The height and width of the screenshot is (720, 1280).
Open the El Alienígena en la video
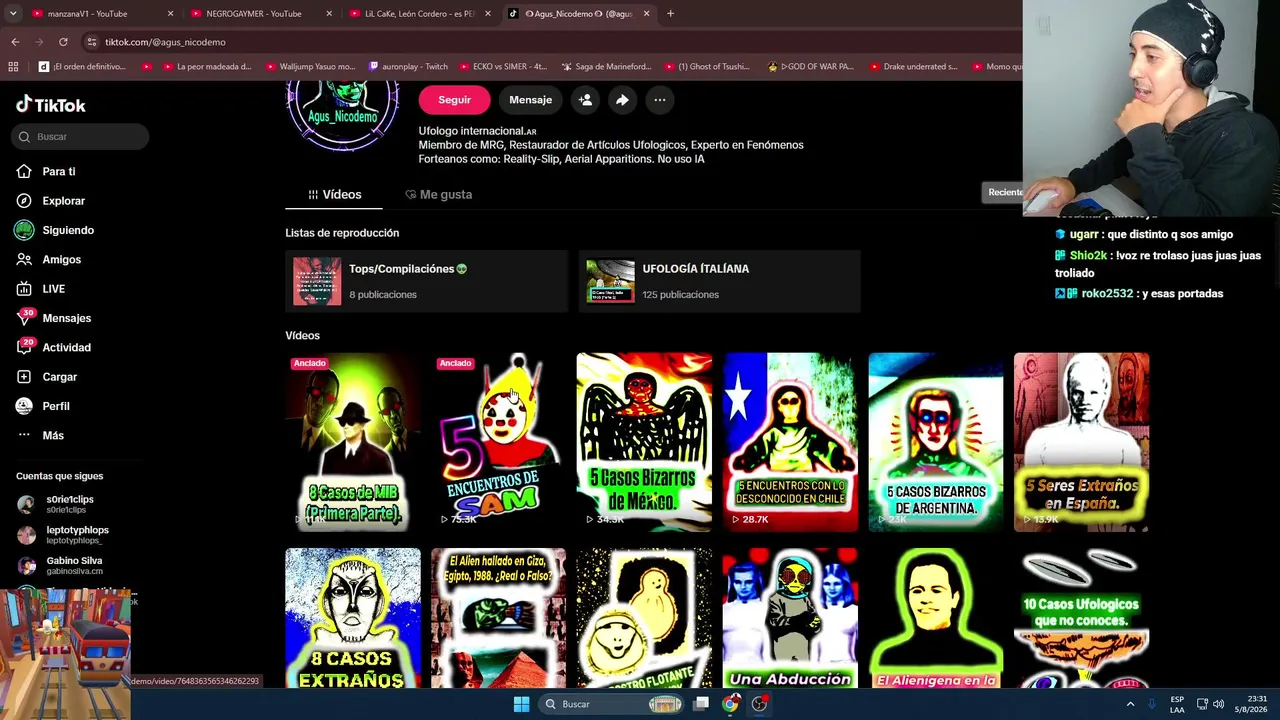936,618
